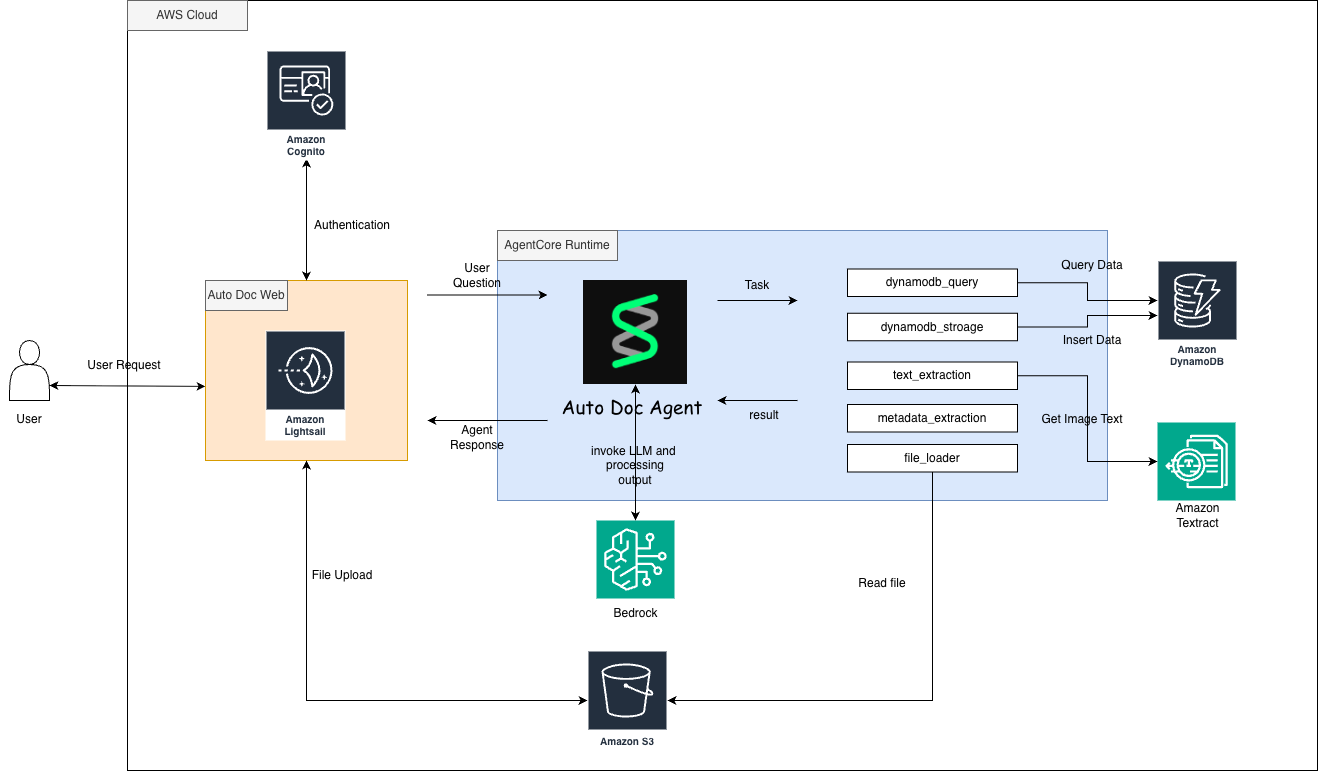Image resolution: width=1319 pixels, height=772 pixels.
Task: Select the Agent Response label
Action: 477,438
